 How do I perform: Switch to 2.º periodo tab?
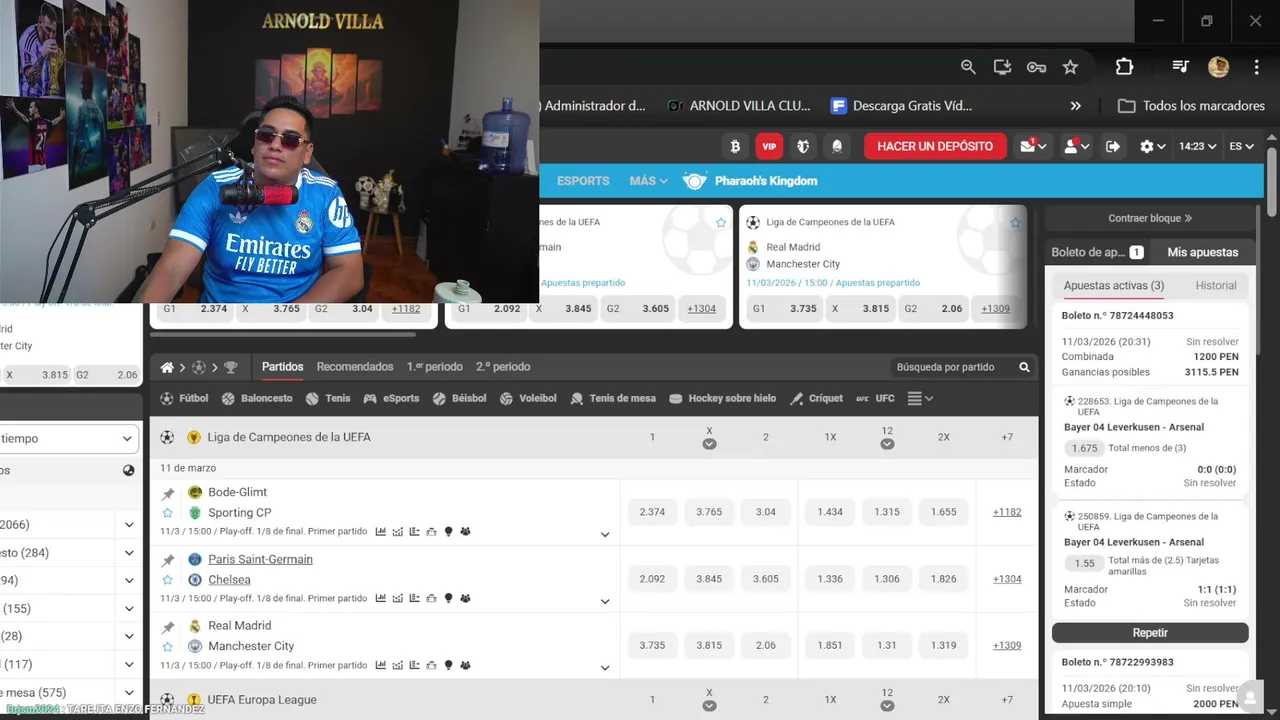503,367
